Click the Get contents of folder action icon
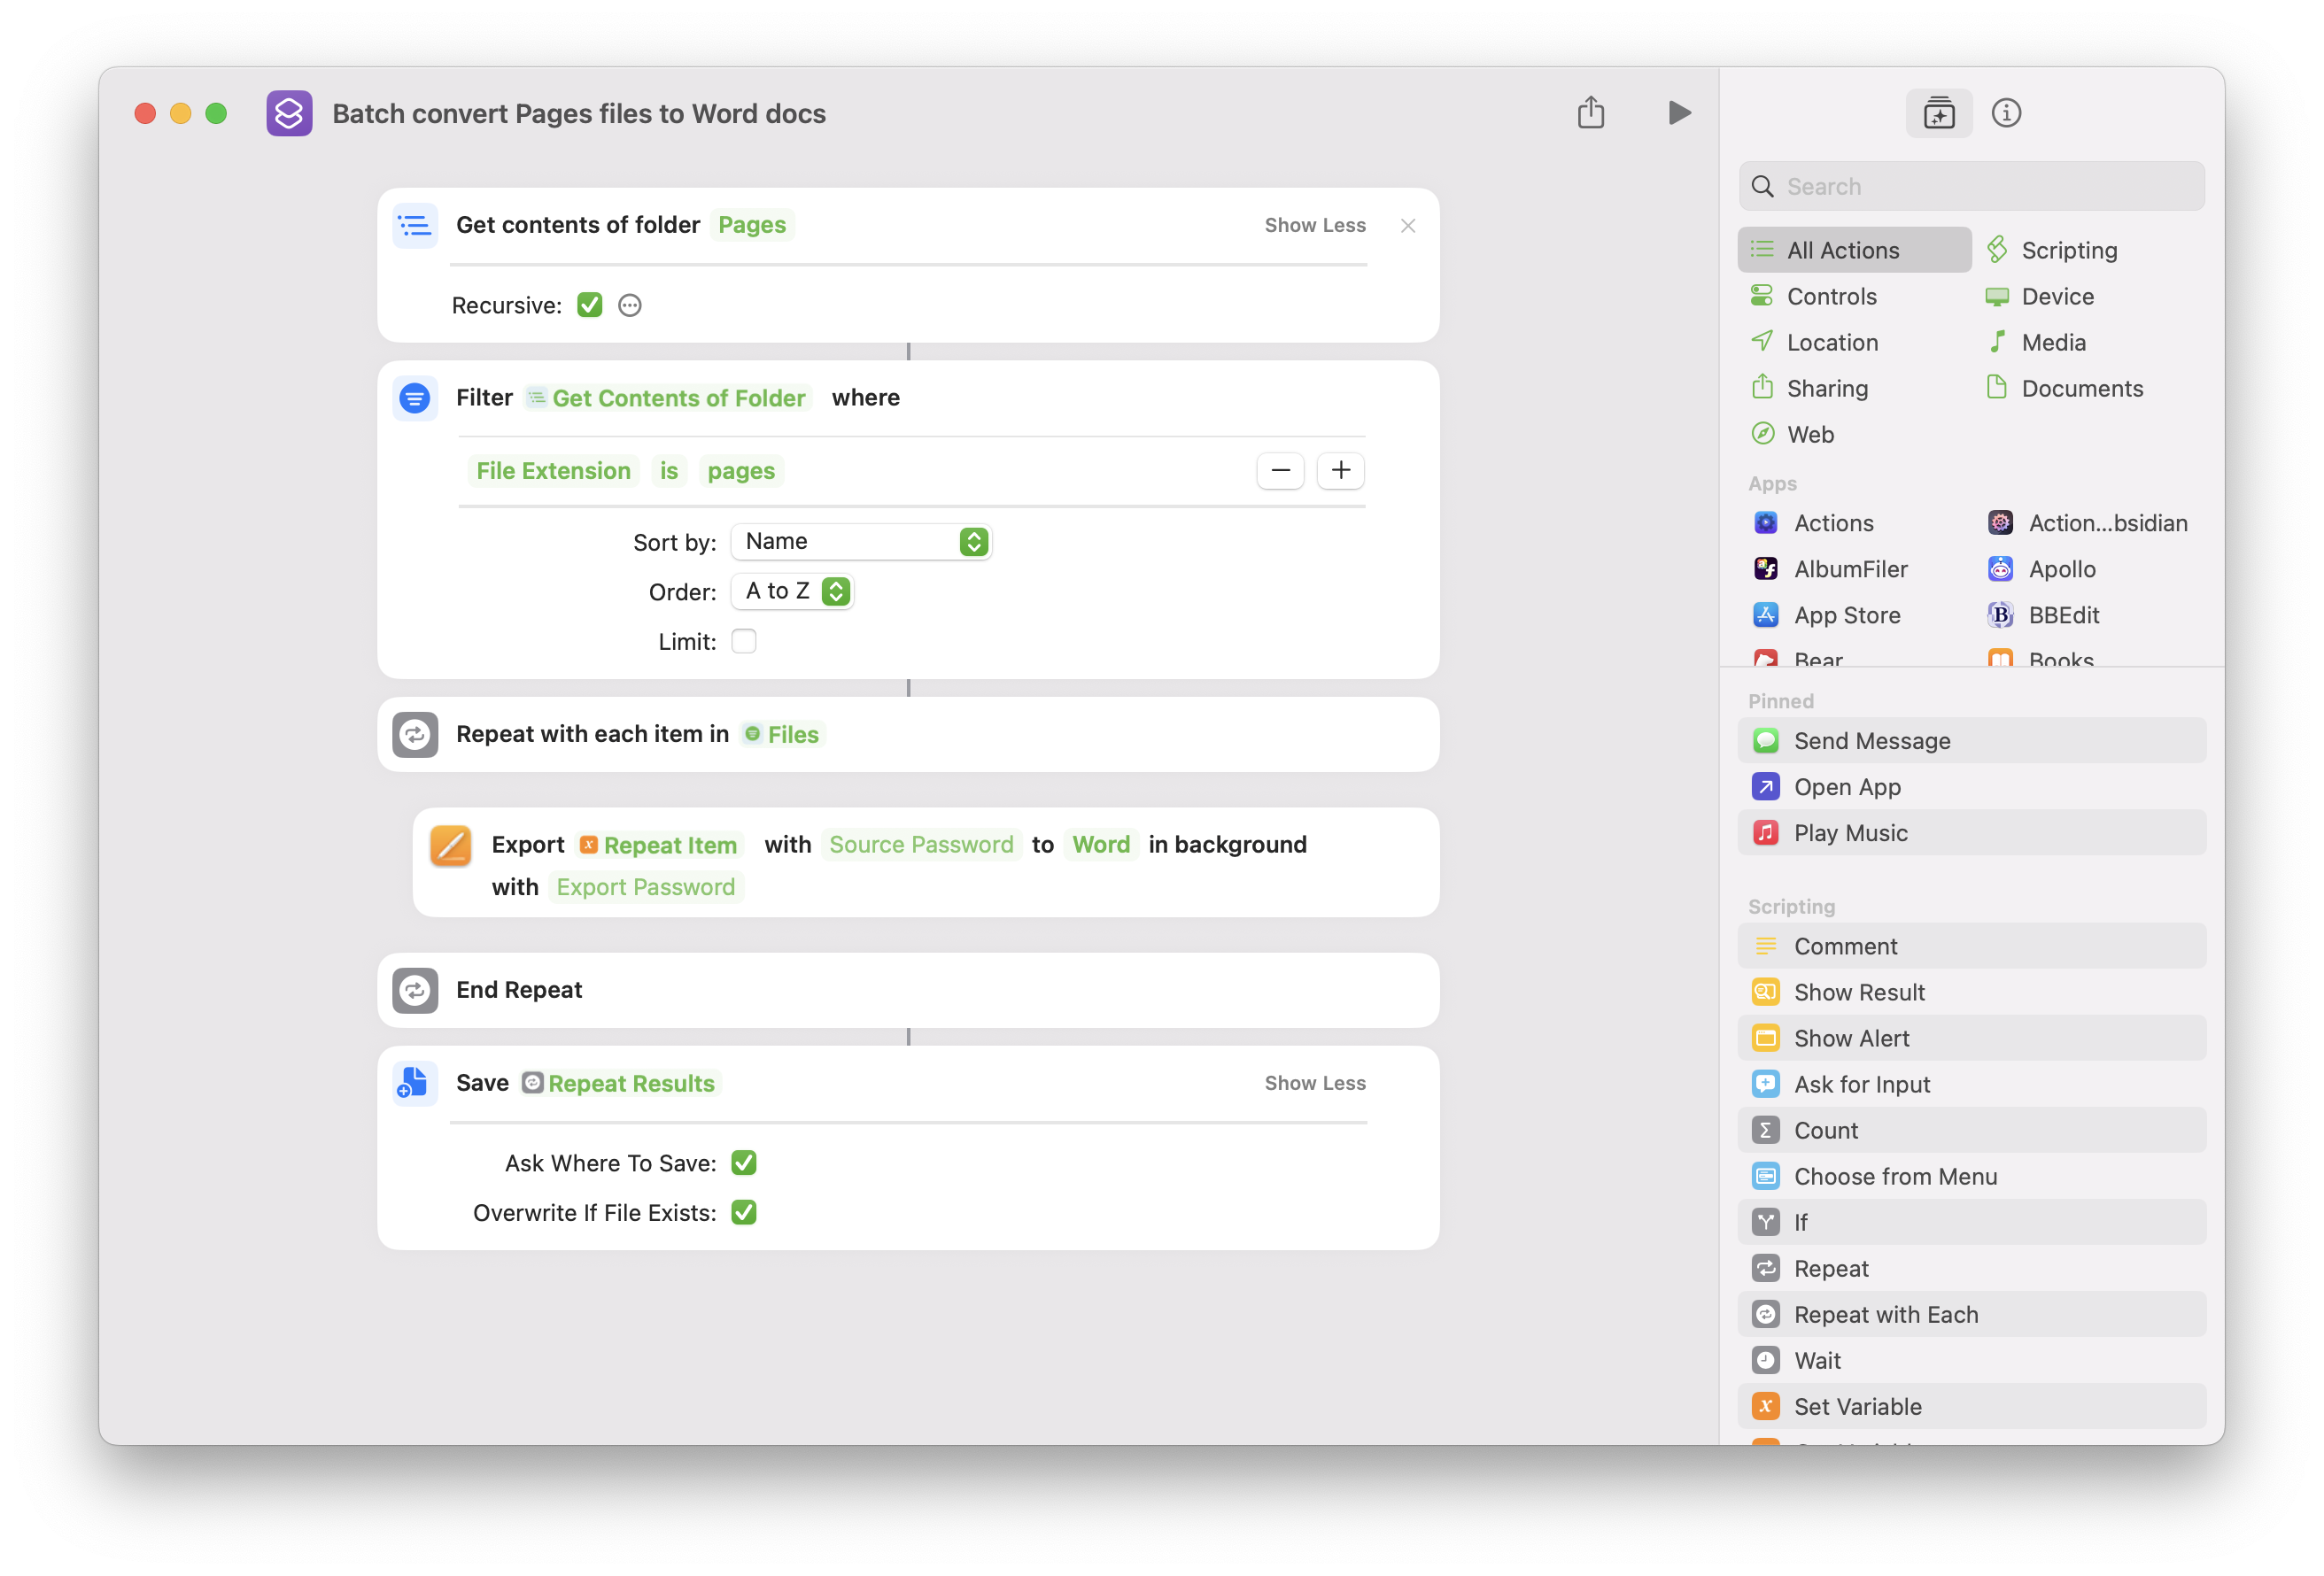Screen dimensions: 2324x1576 pyautogui.click(x=414, y=225)
